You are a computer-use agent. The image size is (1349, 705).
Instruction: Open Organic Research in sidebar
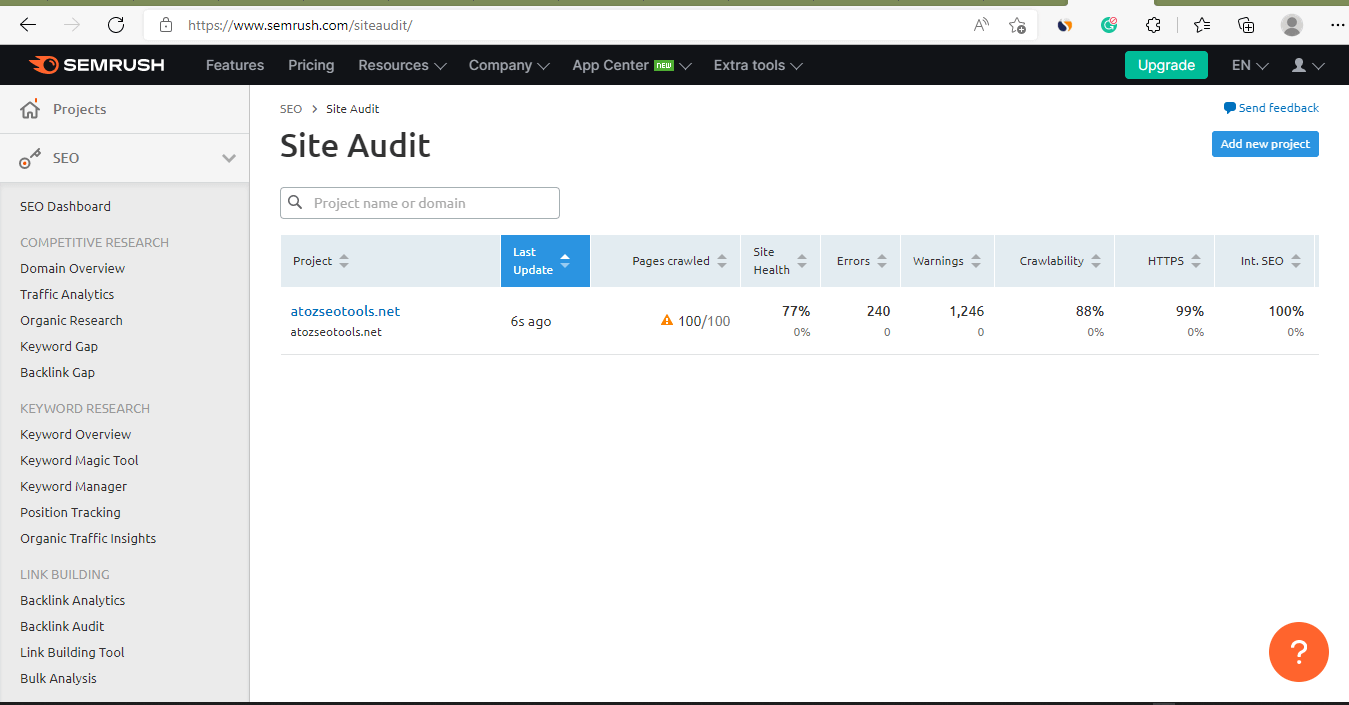[x=71, y=320]
